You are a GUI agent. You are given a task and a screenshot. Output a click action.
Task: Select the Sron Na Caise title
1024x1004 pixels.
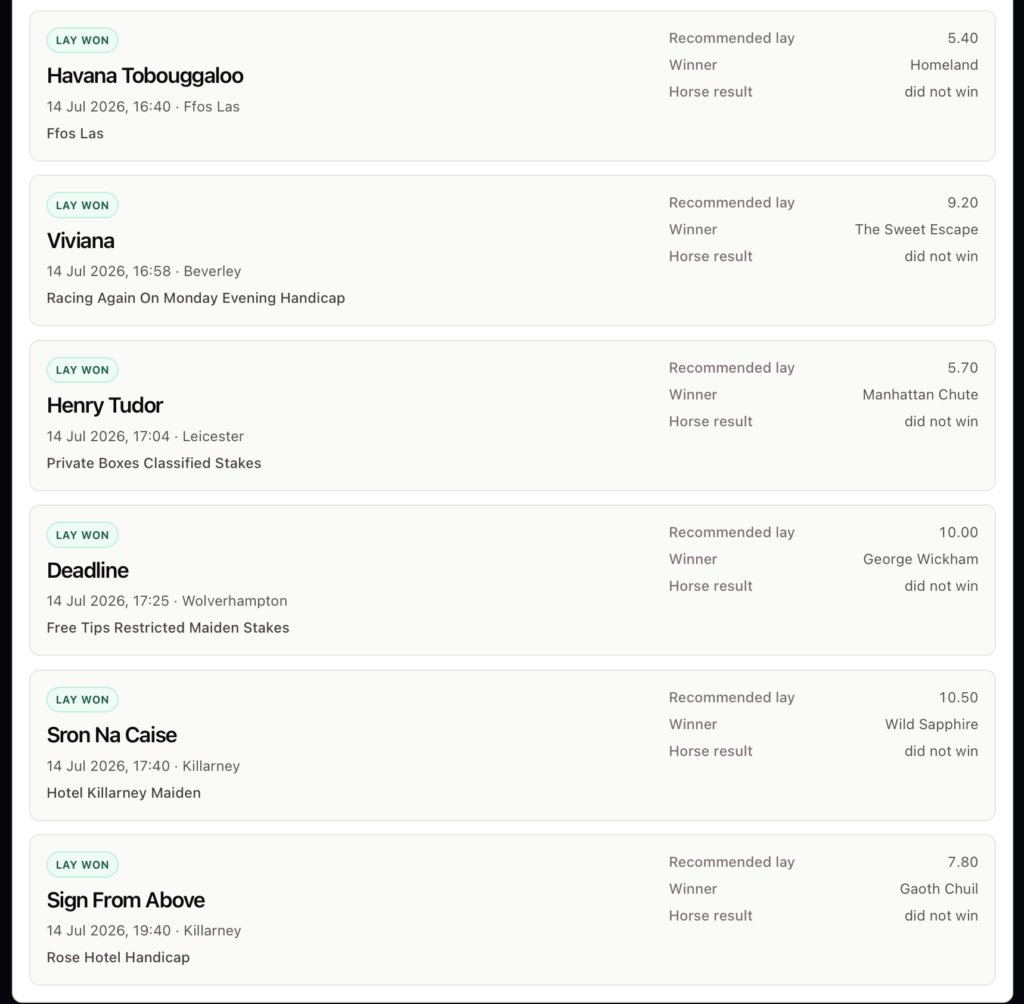pos(112,735)
